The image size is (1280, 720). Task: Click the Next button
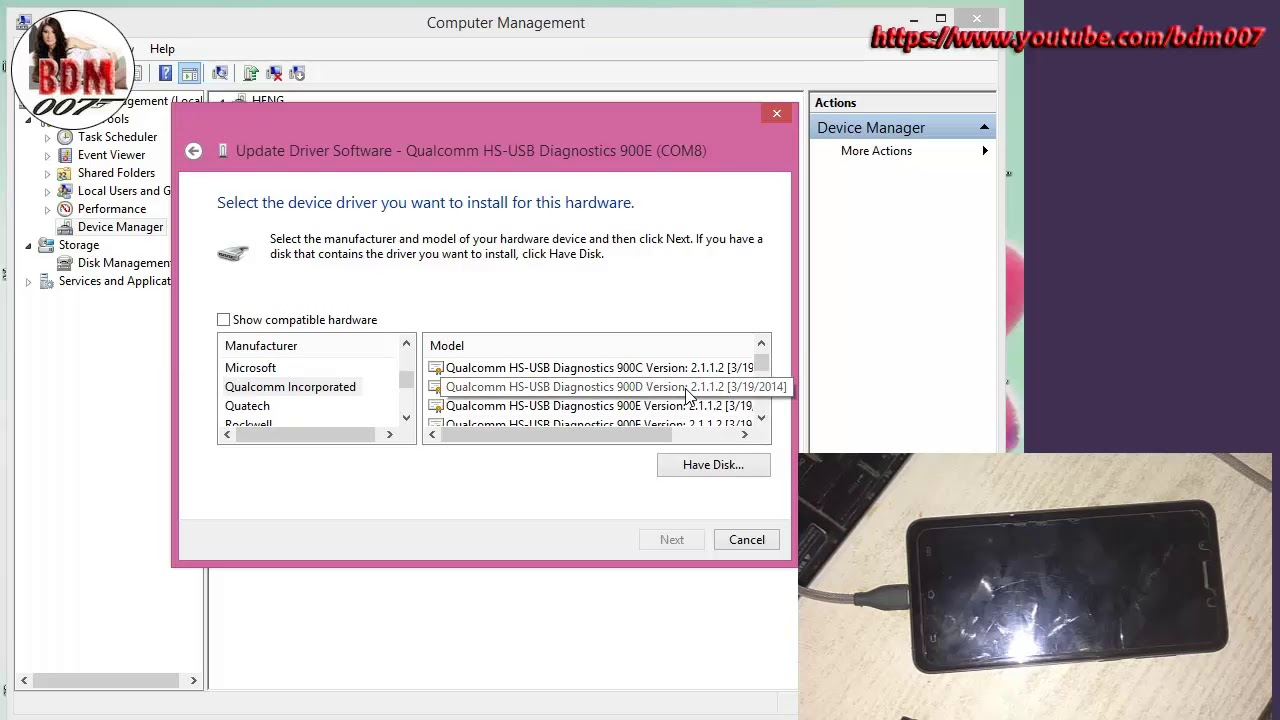coord(672,540)
